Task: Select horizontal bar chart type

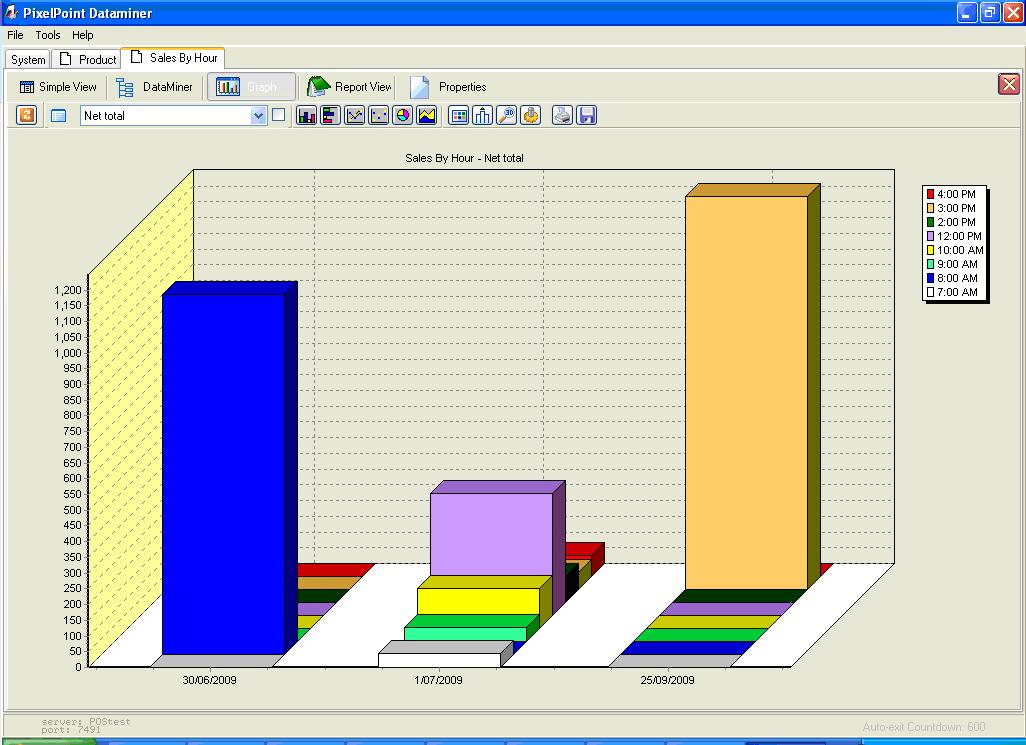Action: [x=330, y=115]
